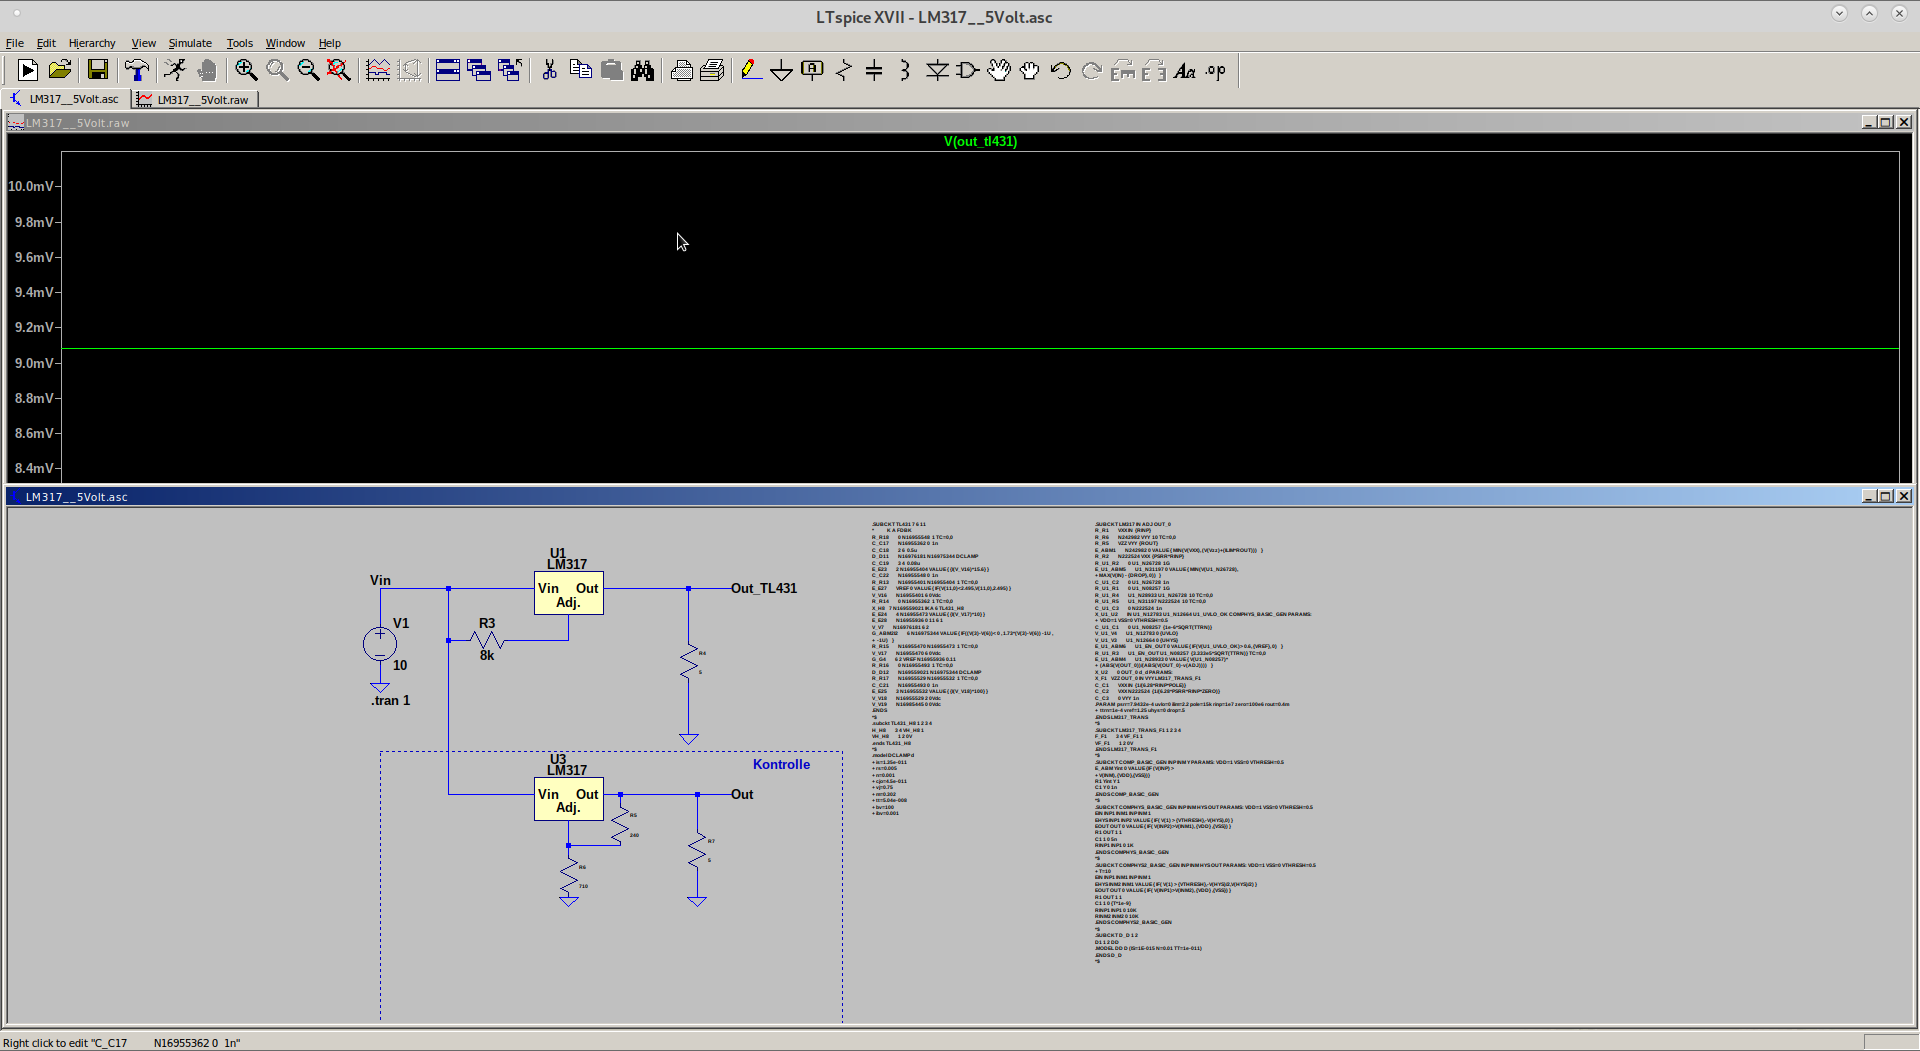Select the Drag closed-hand tool
1920x1051 pixels.
[x=1030, y=70]
